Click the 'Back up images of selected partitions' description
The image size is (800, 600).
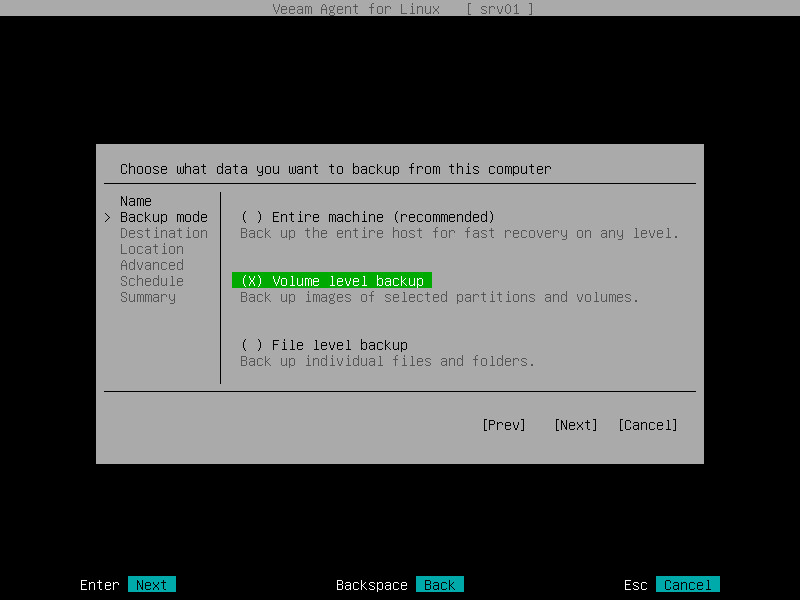point(439,297)
